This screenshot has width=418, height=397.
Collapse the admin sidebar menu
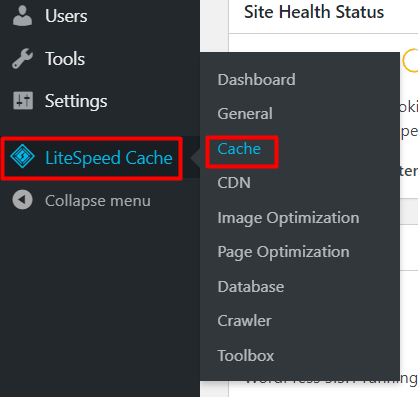pyautogui.click(x=98, y=201)
